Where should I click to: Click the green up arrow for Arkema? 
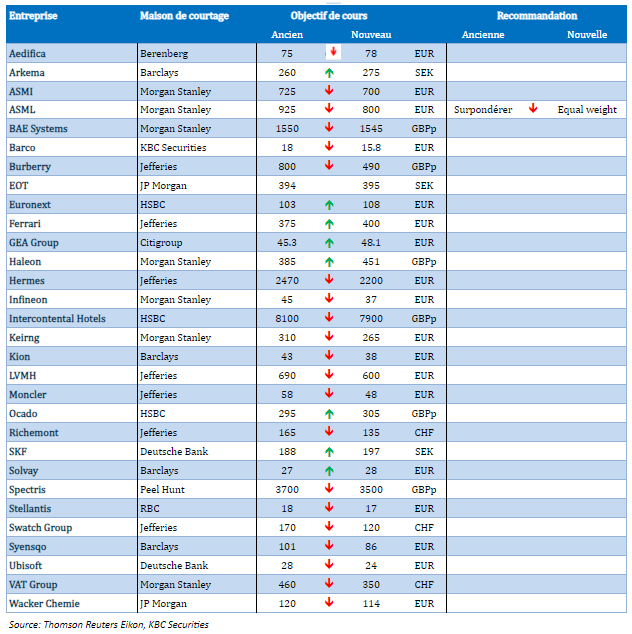(329, 72)
